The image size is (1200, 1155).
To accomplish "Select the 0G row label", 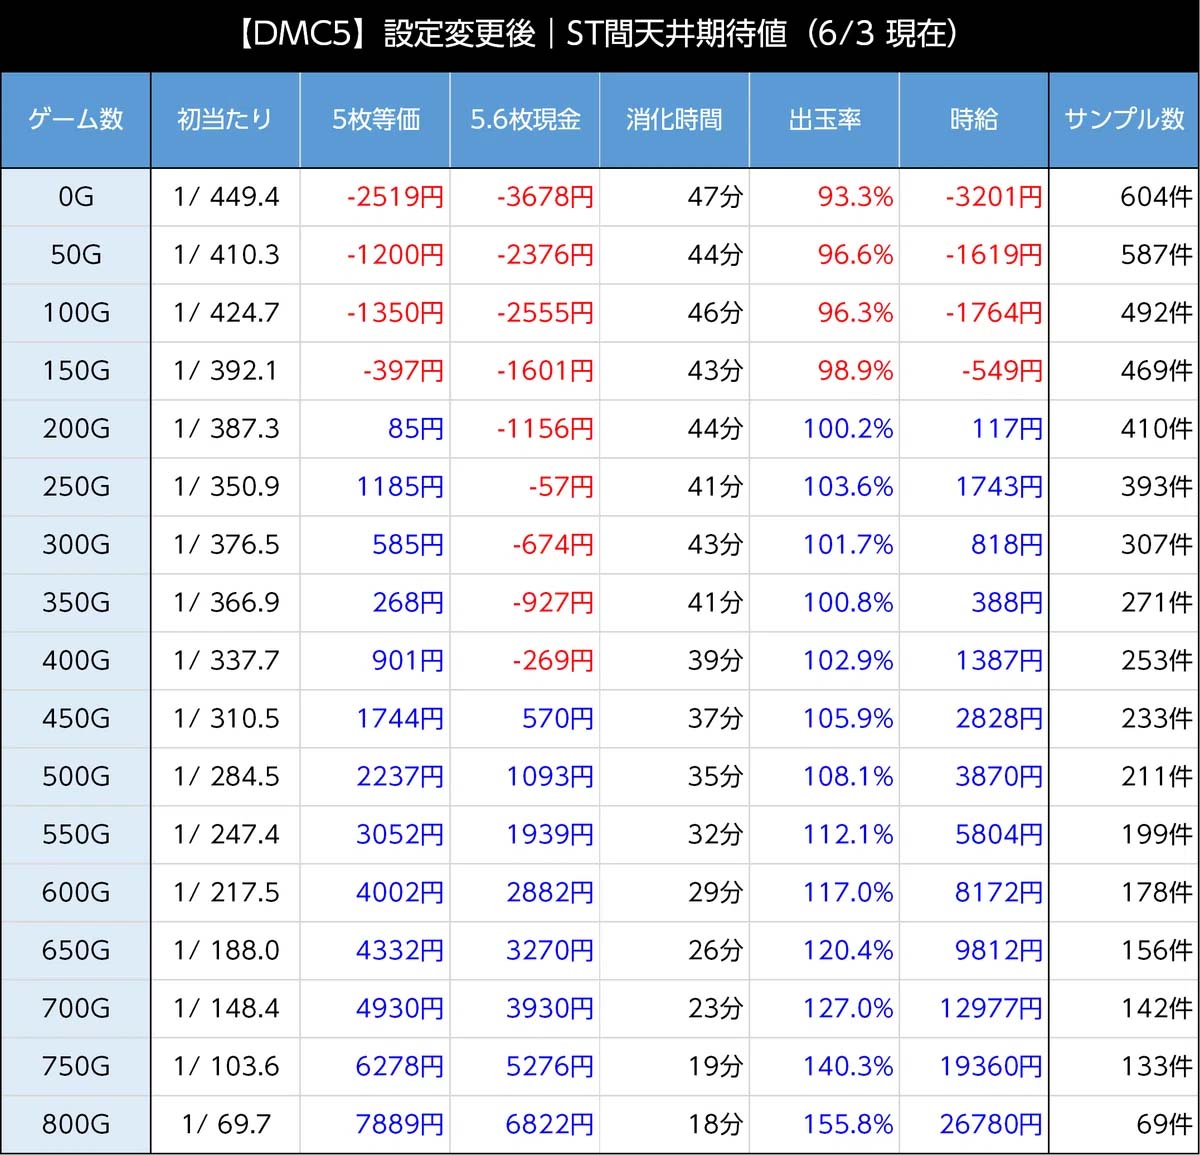I will 75,197.
